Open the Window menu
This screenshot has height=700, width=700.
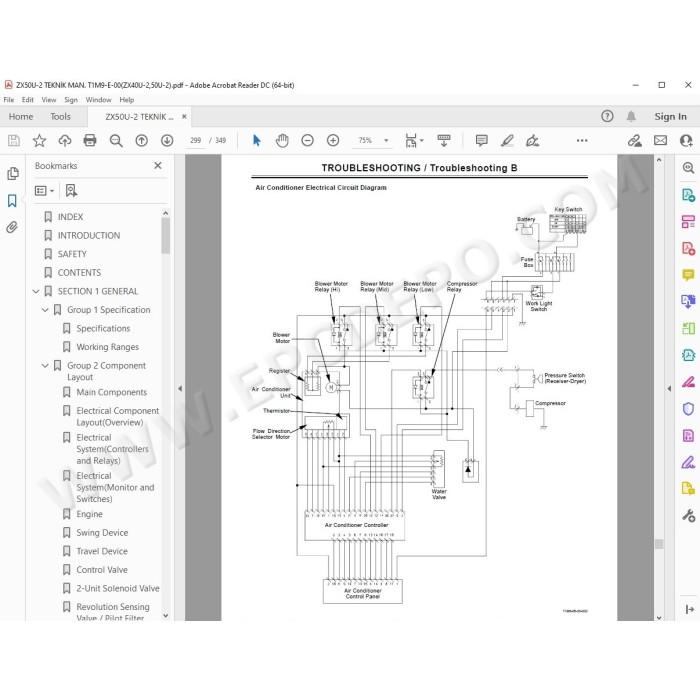[x=98, y=100]
